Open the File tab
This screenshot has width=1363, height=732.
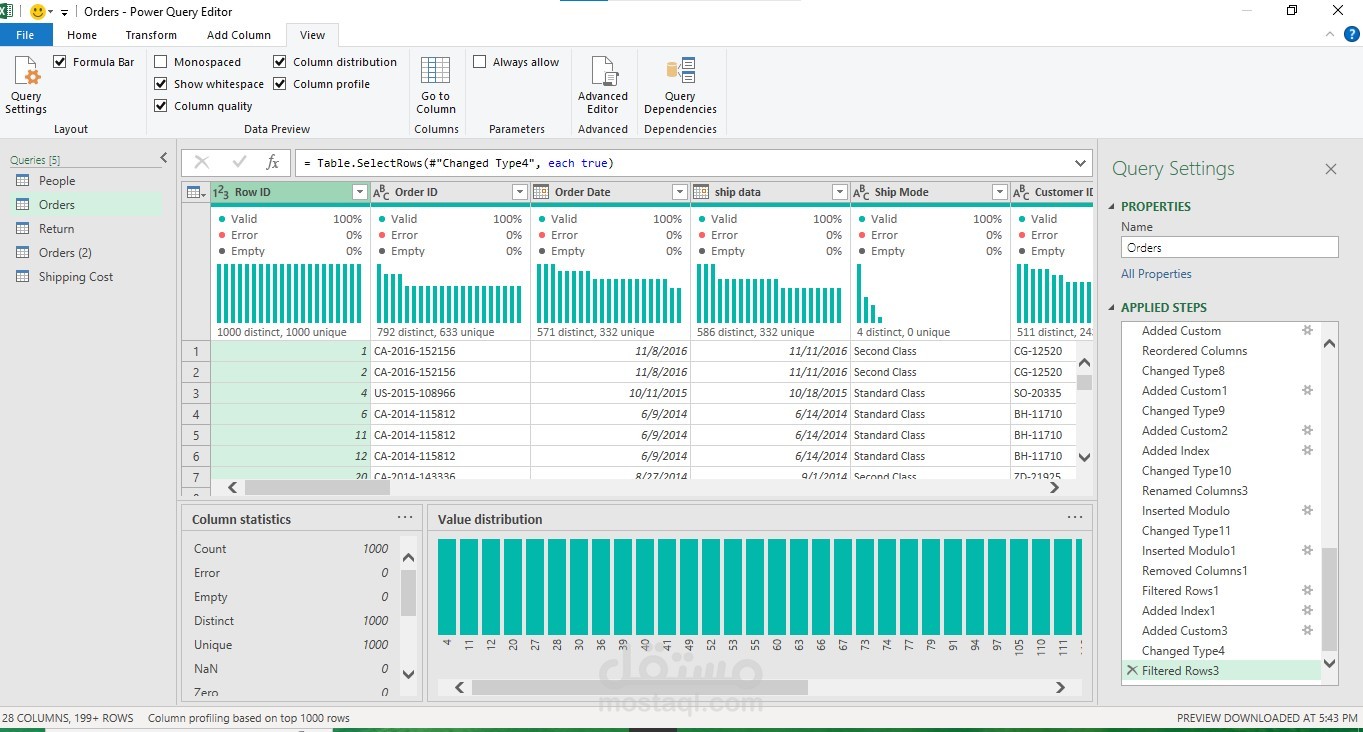(26, 35)
